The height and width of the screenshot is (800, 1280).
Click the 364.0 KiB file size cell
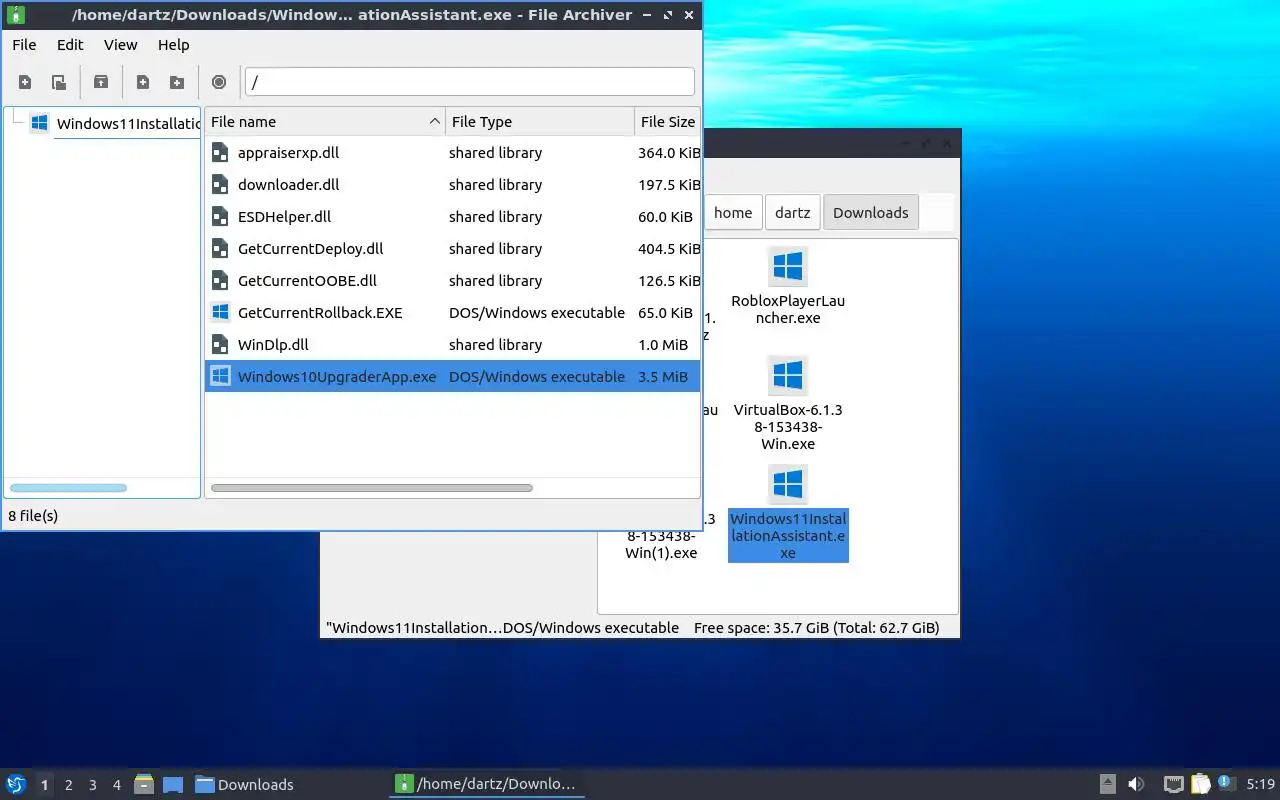(668, 153)
